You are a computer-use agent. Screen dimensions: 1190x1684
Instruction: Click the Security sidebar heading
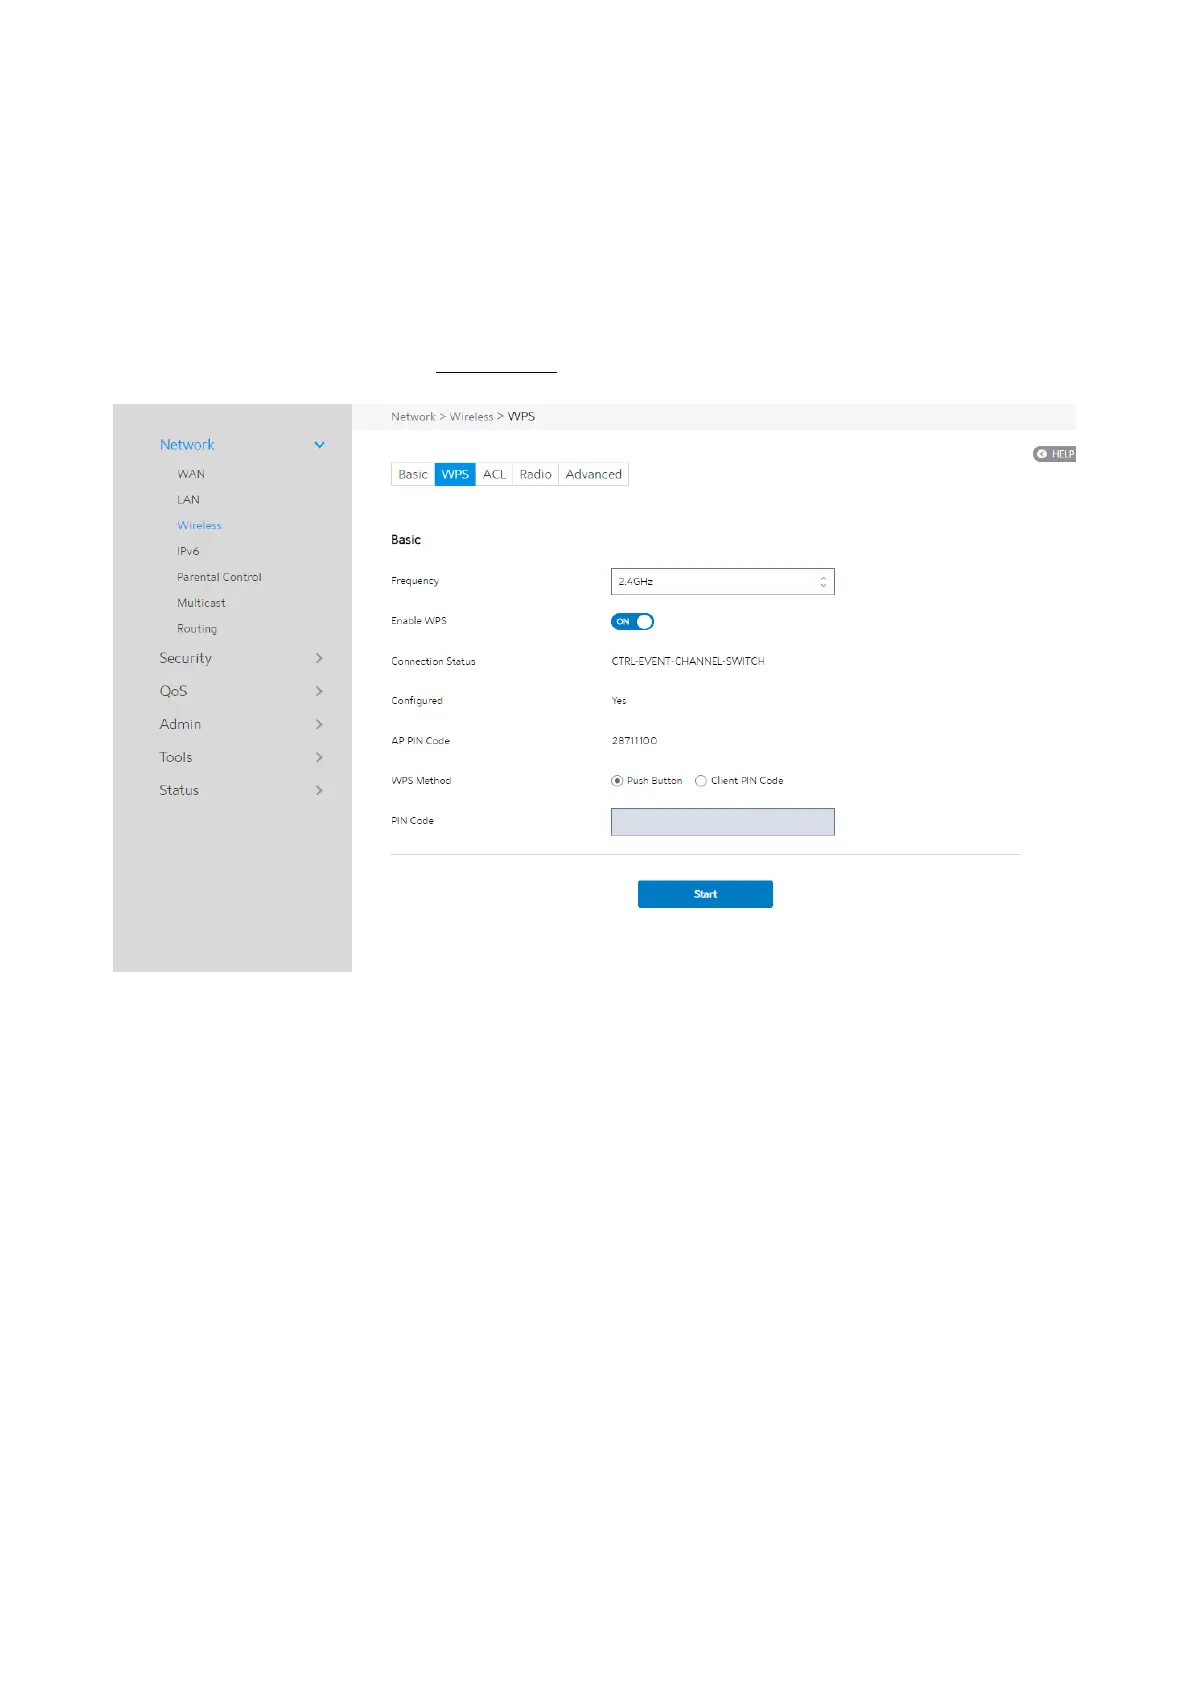[x=185, y=658]
